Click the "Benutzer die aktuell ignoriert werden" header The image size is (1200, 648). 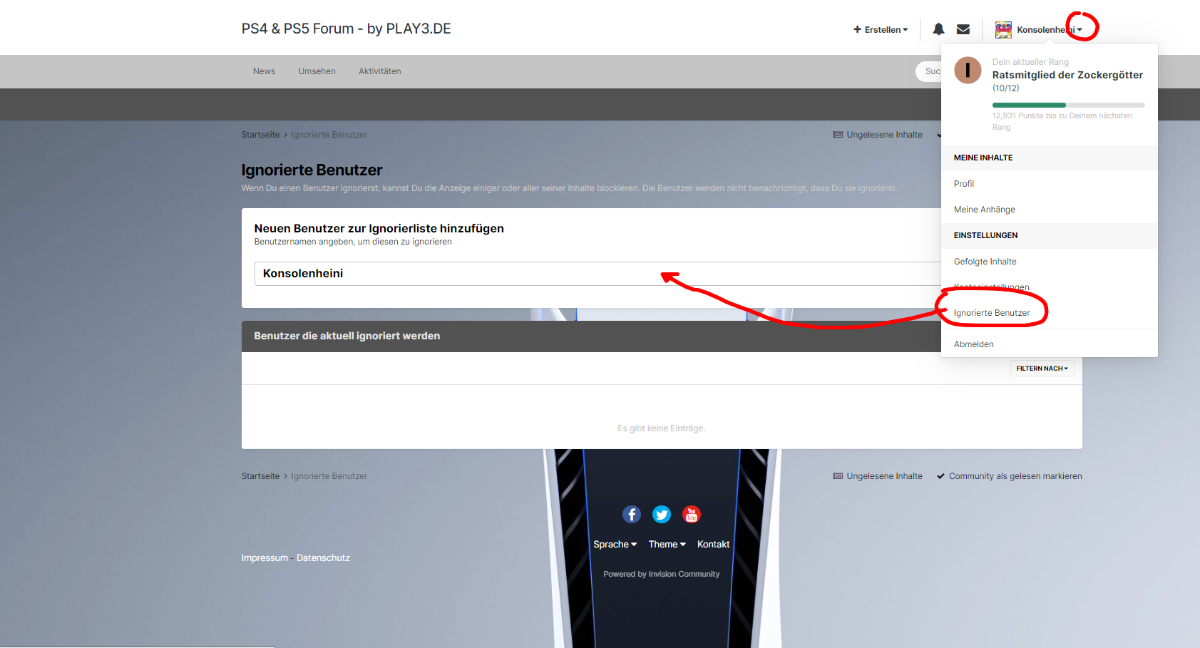coord(347,336)
